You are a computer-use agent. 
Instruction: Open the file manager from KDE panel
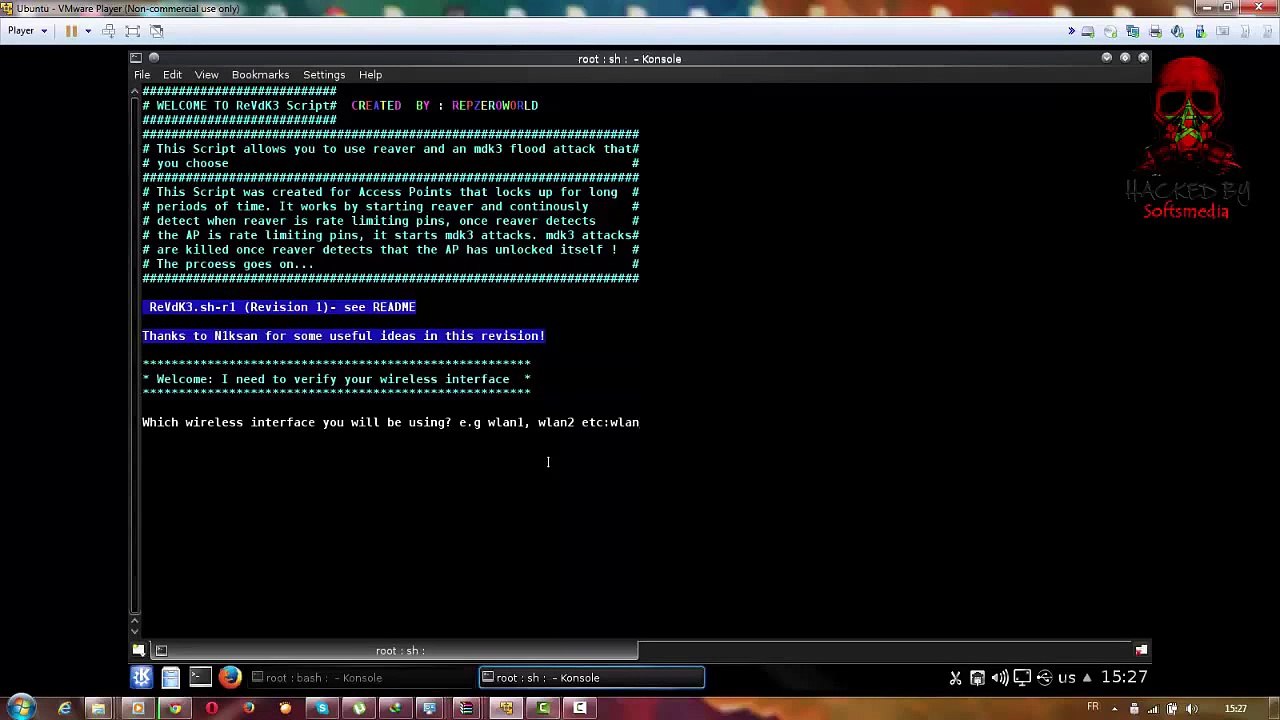[x=171, y=678]
